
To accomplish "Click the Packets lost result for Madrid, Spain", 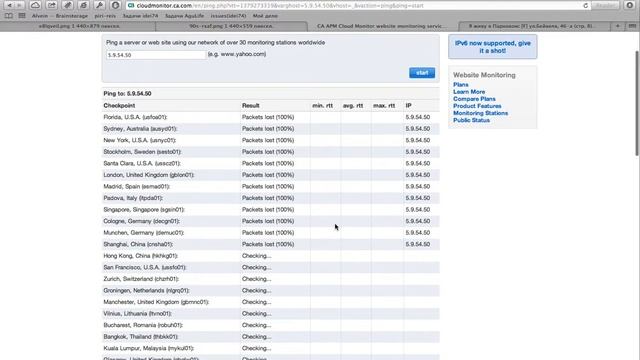I will [268, 187].
